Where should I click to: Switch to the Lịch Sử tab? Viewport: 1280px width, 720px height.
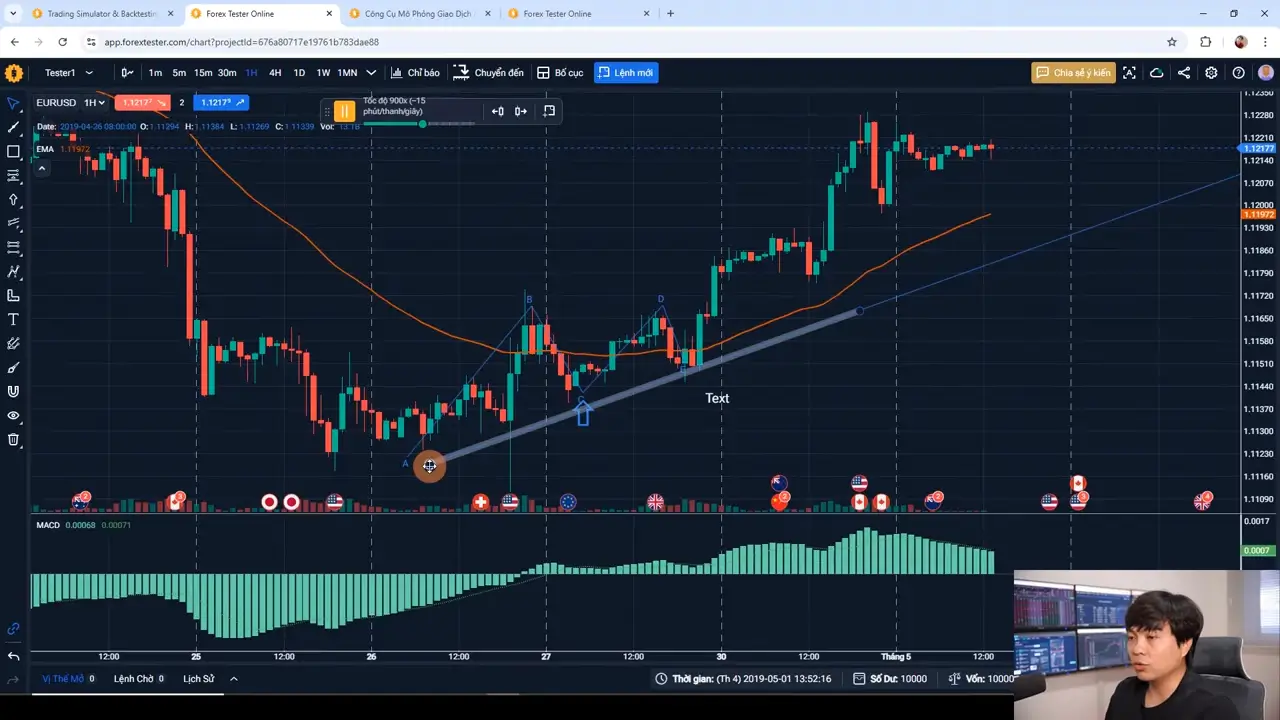click(x=198, y=678)
